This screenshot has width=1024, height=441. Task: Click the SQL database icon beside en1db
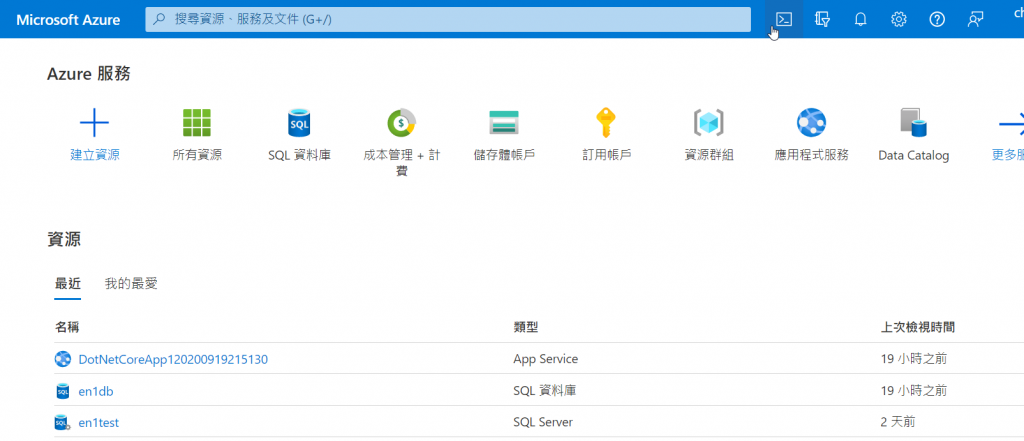[63, 391]
